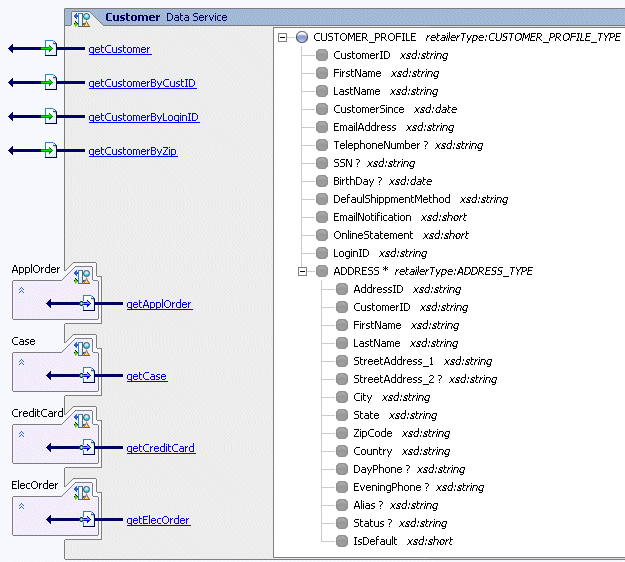Open the getCustomerByCustID function link

[x=142, y=83]
